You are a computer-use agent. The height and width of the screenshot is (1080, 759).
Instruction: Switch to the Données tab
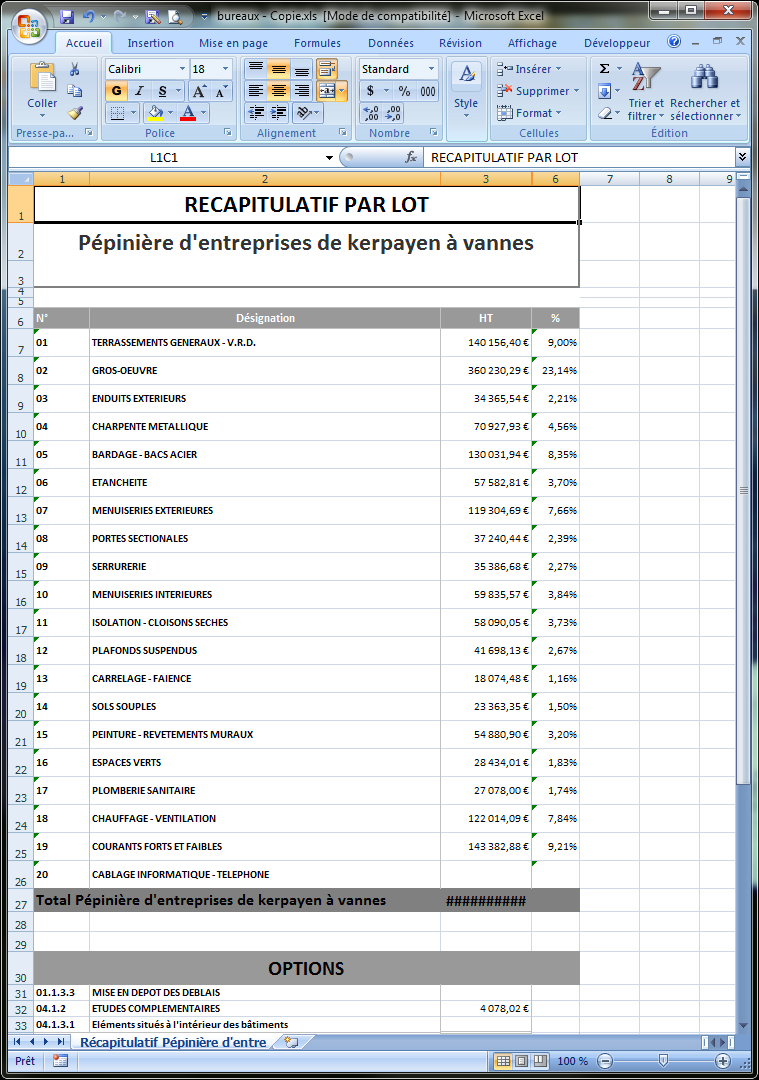click(x=391, y=43)
